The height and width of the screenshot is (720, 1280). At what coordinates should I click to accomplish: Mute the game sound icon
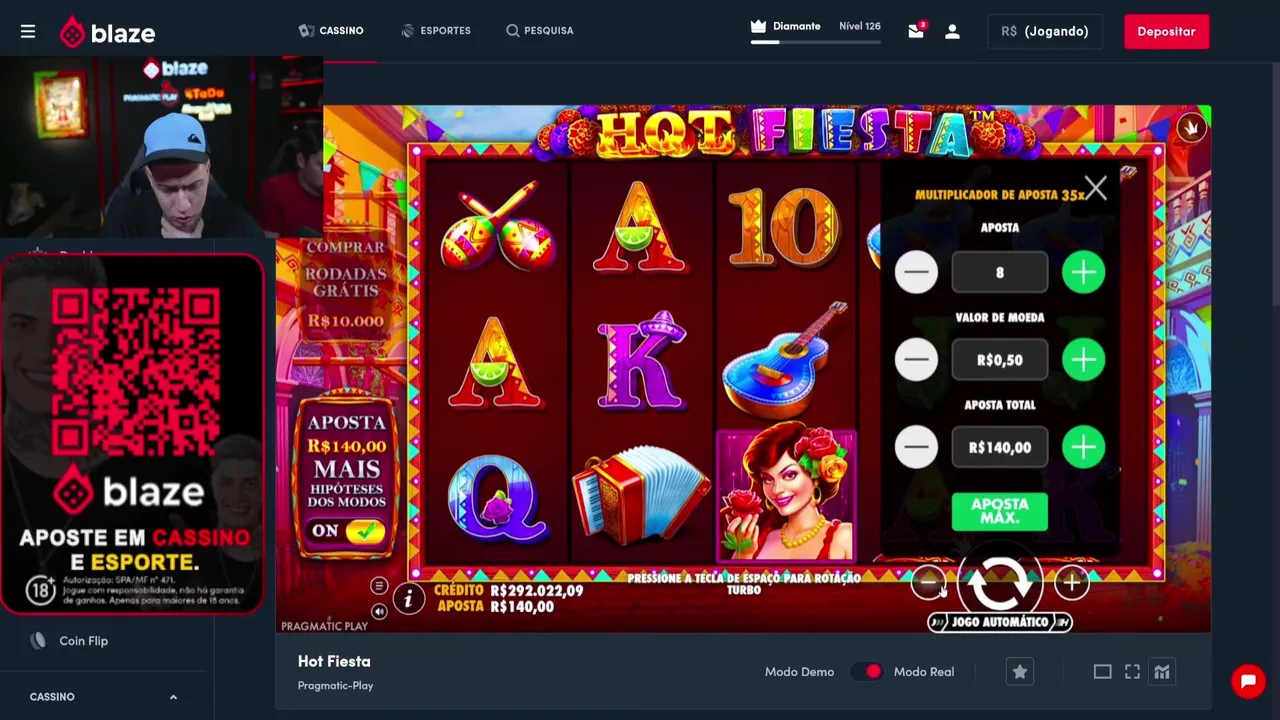(379, 611)
